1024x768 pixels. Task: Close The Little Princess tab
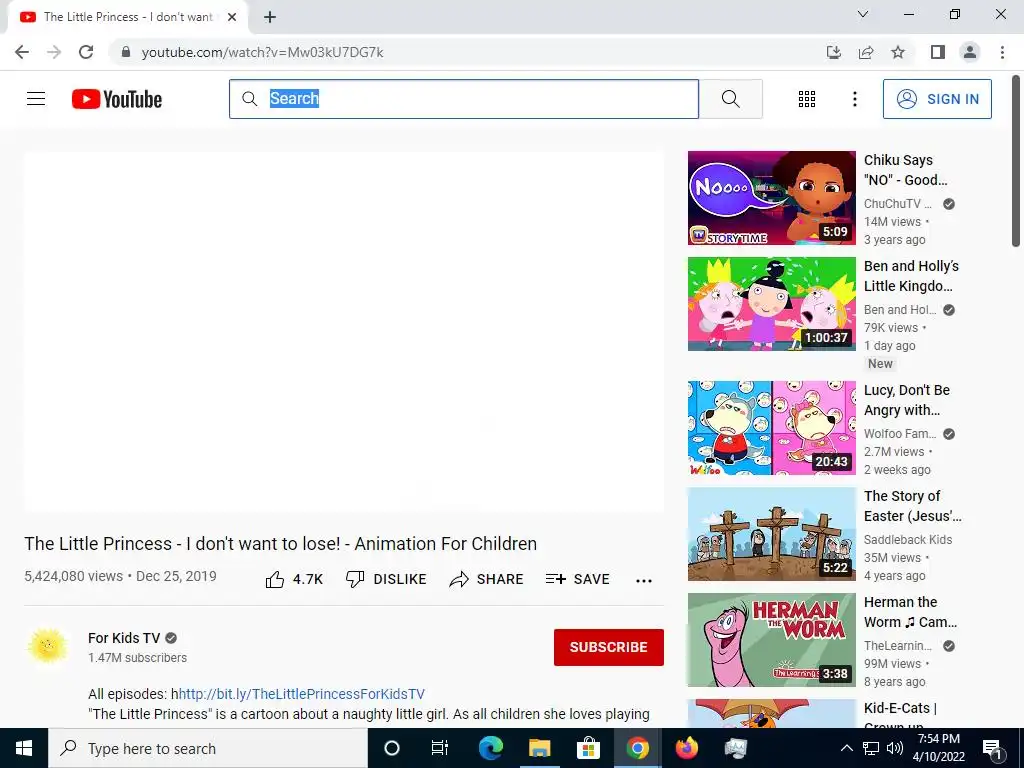pyautogui.click(x=232, y=17)
